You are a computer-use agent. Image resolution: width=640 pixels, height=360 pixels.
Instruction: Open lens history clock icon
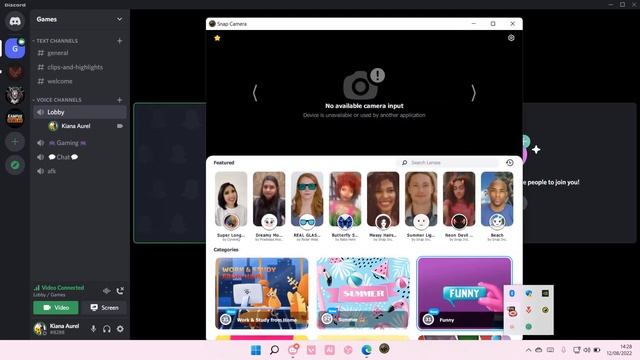pos(510,162)
